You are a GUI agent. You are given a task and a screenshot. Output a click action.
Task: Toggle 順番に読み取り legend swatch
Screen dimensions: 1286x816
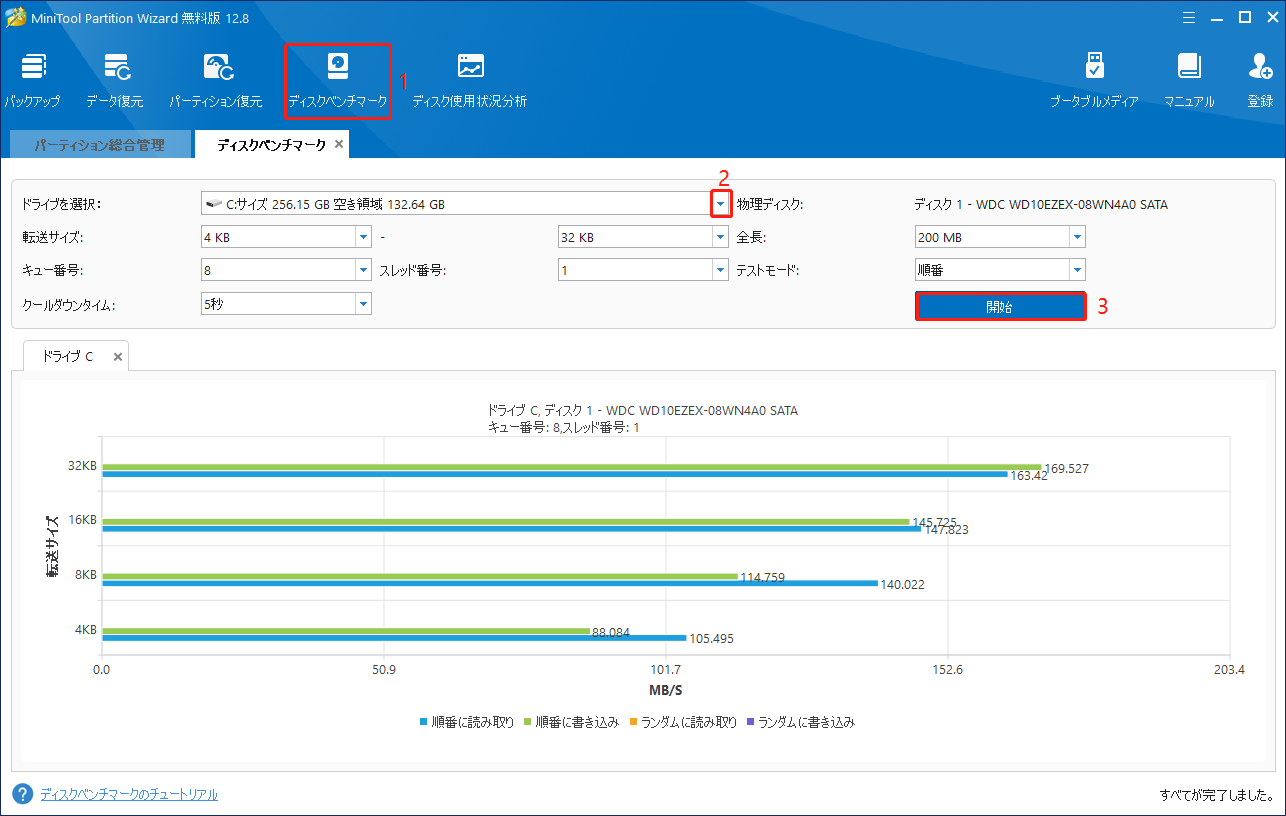click(x=424, y=721)
